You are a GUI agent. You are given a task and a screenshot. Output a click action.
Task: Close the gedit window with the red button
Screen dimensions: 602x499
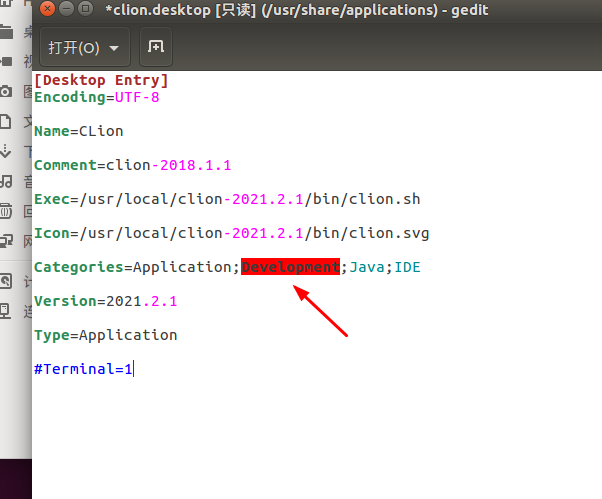[47, 8]
